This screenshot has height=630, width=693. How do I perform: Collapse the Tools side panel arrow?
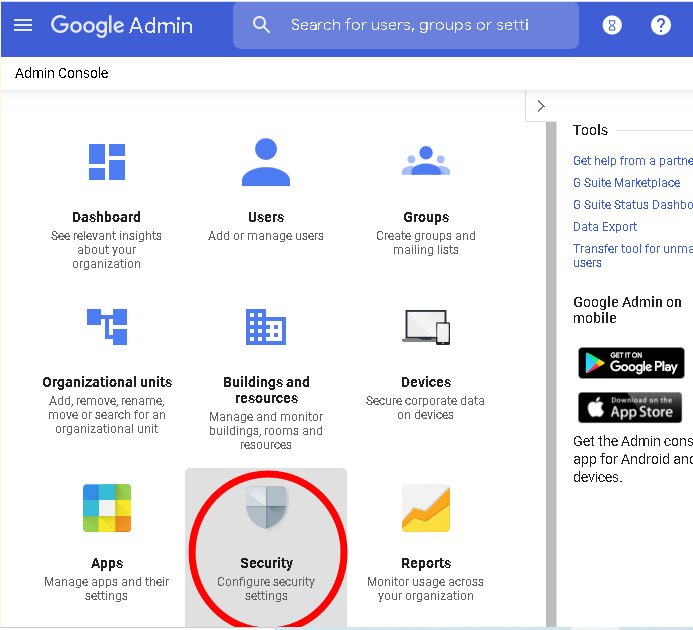(x=541, y=106)
